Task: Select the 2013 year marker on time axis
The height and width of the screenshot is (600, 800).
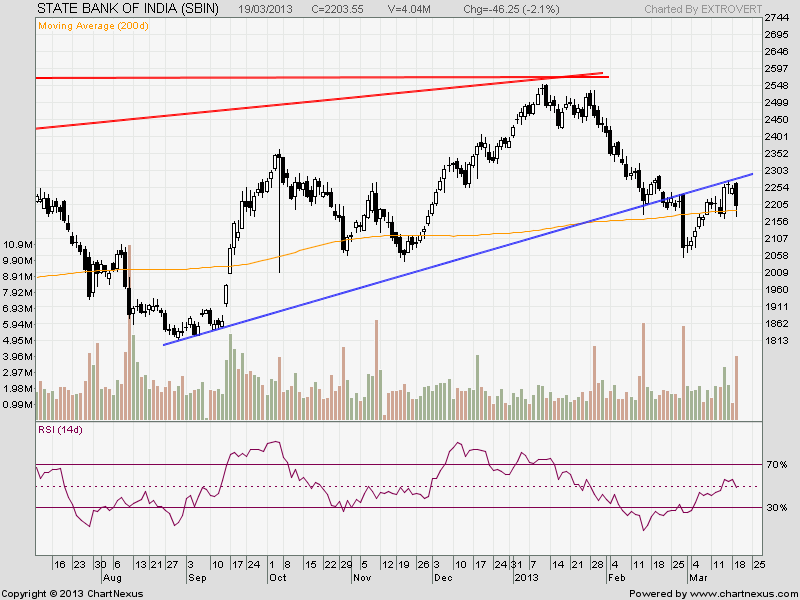Action: point(526,578)
